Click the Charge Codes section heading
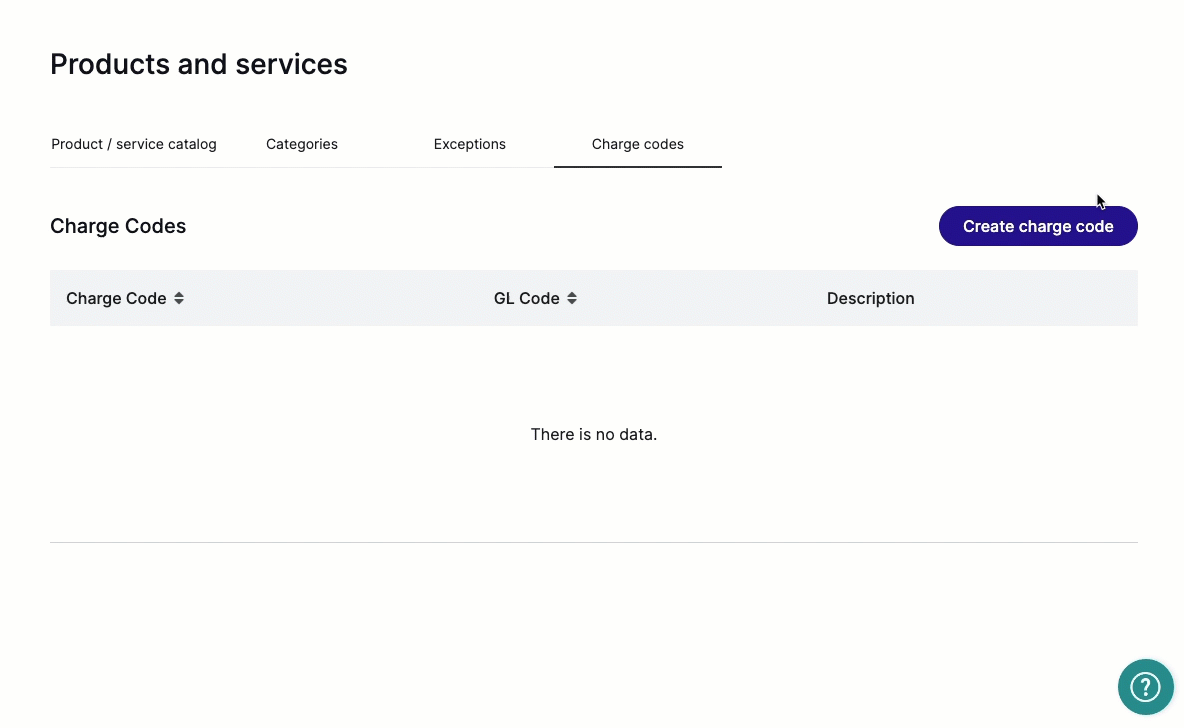The height and width of the screenshot is (728, 1184). click(x=118, y=226)
